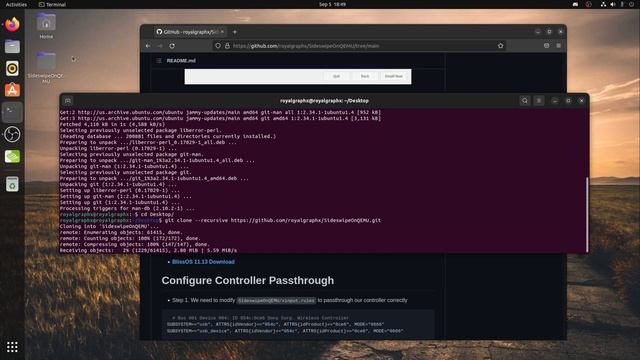The width and height of the screenshot is (640, 360).
Task: Bookmark this page with the star icon
Action: click(x=500, y=46)
